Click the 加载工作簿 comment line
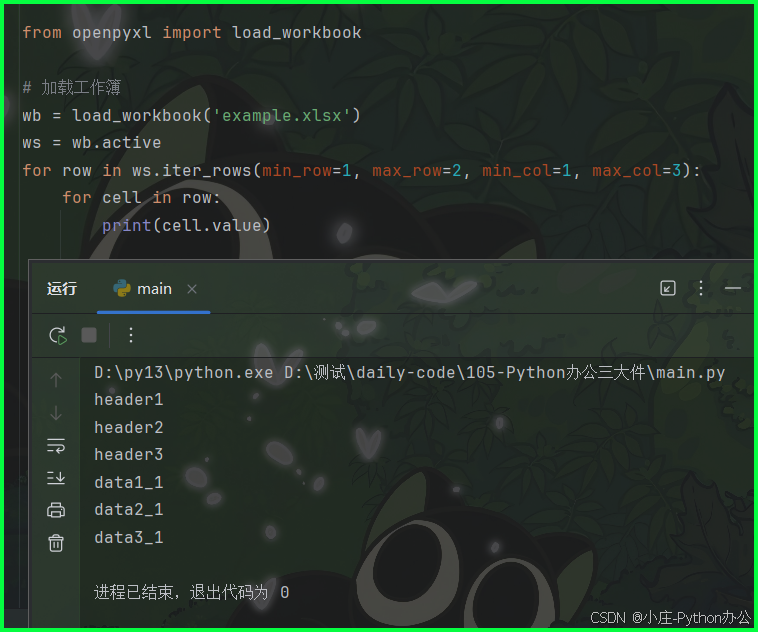This screenshot has width=758, height=632. [72, 88]
